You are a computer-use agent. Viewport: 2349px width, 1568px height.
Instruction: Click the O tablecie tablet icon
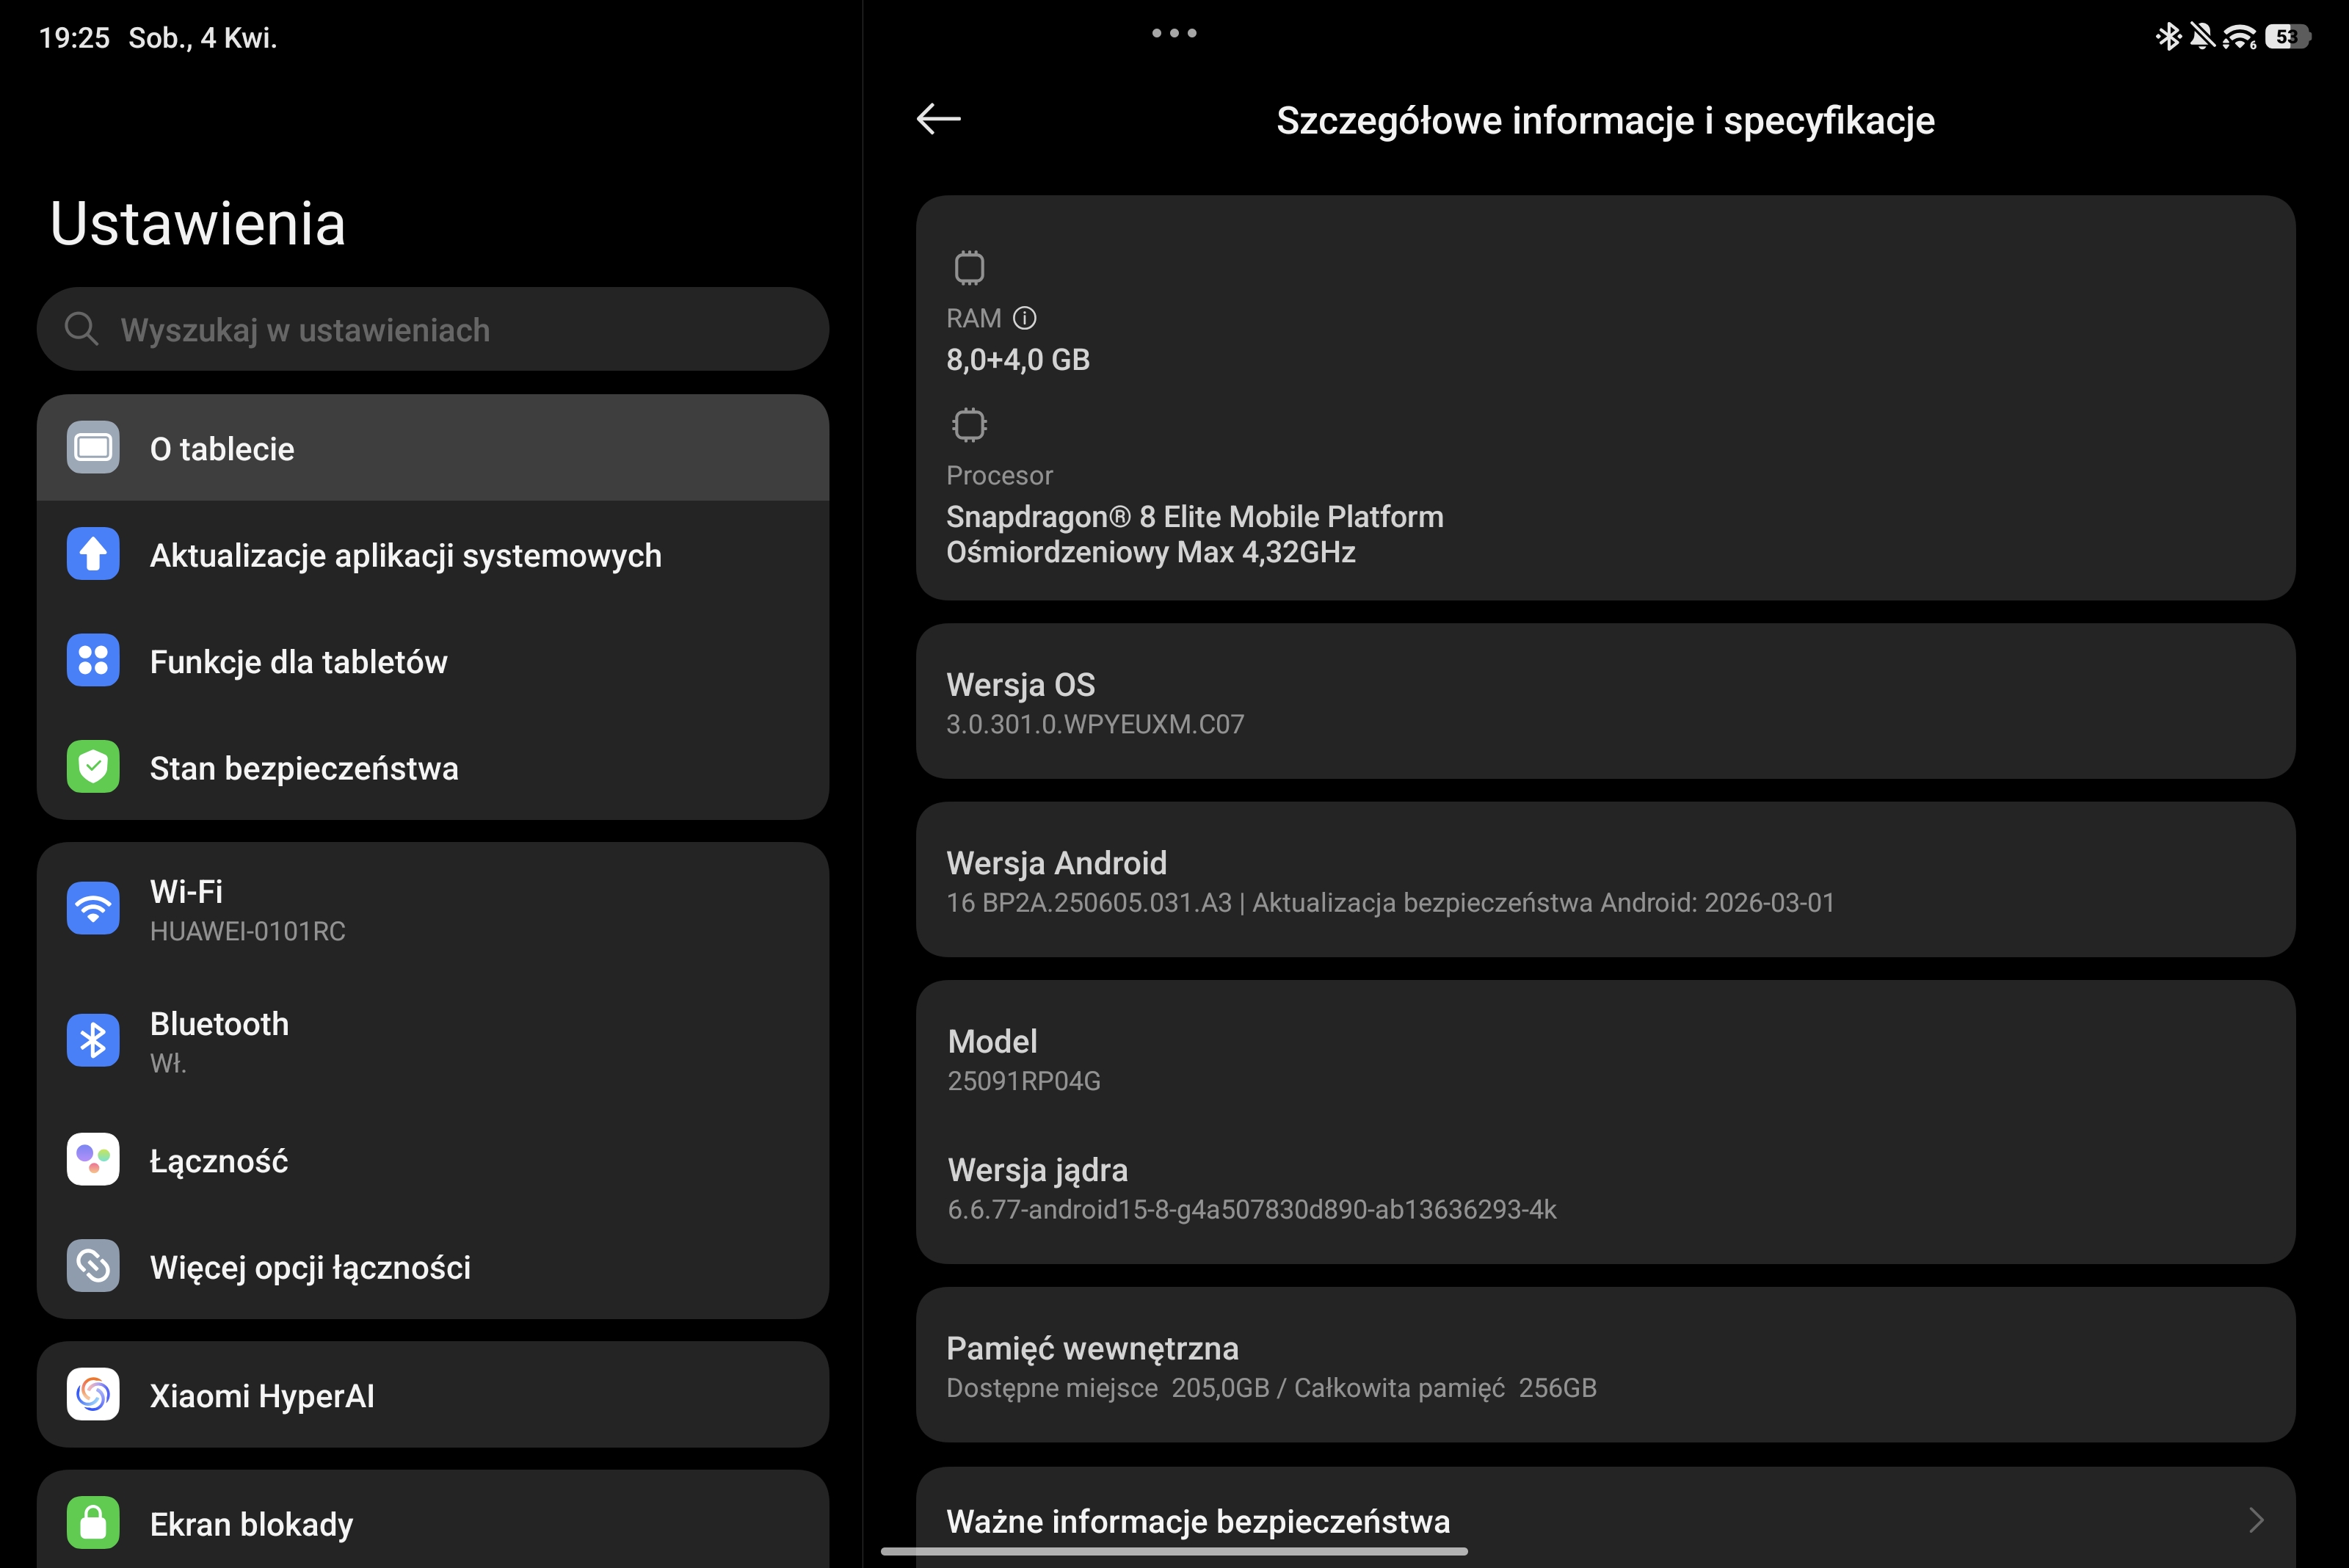click(x=93, y=448)
